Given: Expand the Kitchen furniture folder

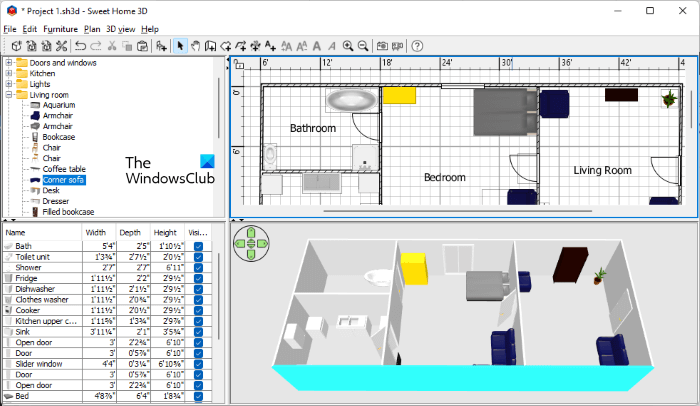Looking at the screenshot, I should click(9, 73).
